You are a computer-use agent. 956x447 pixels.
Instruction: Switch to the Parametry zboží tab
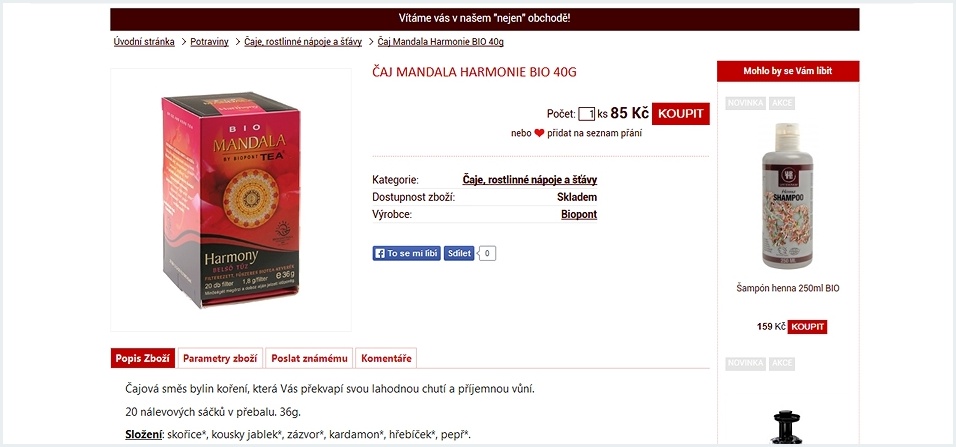(220, 359)
